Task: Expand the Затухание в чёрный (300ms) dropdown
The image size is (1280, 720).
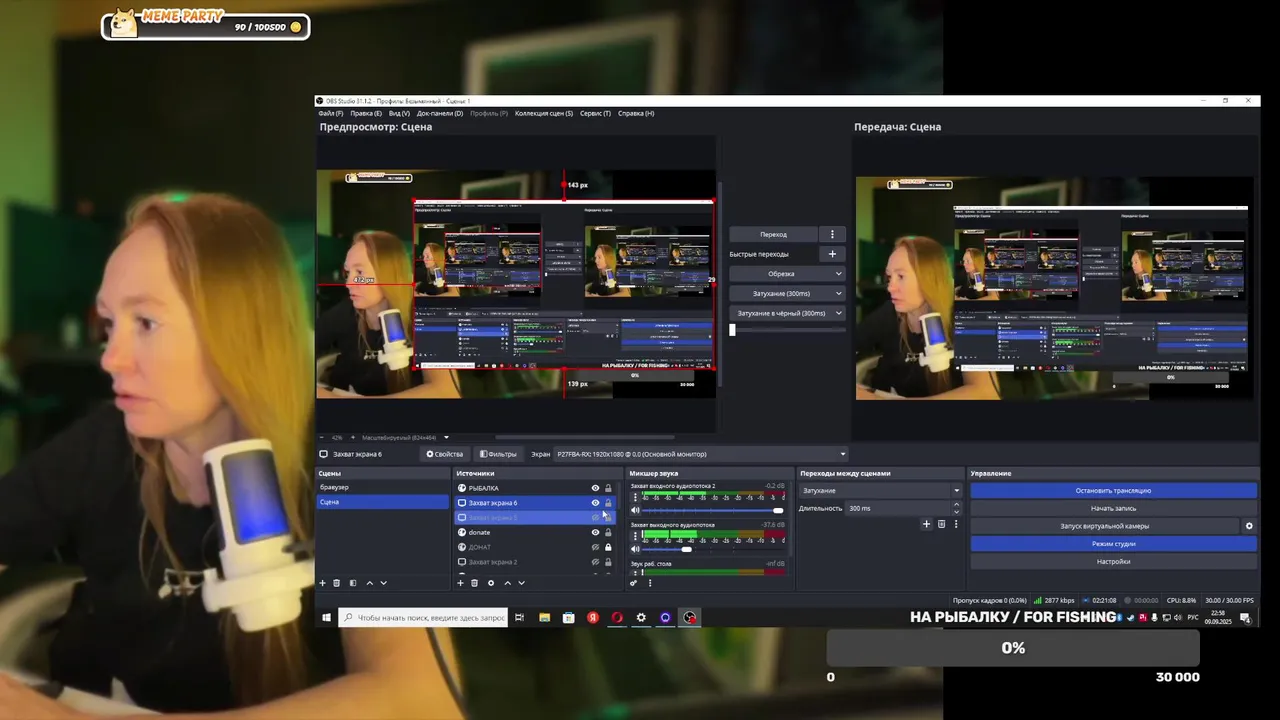Action: (787, 313)
